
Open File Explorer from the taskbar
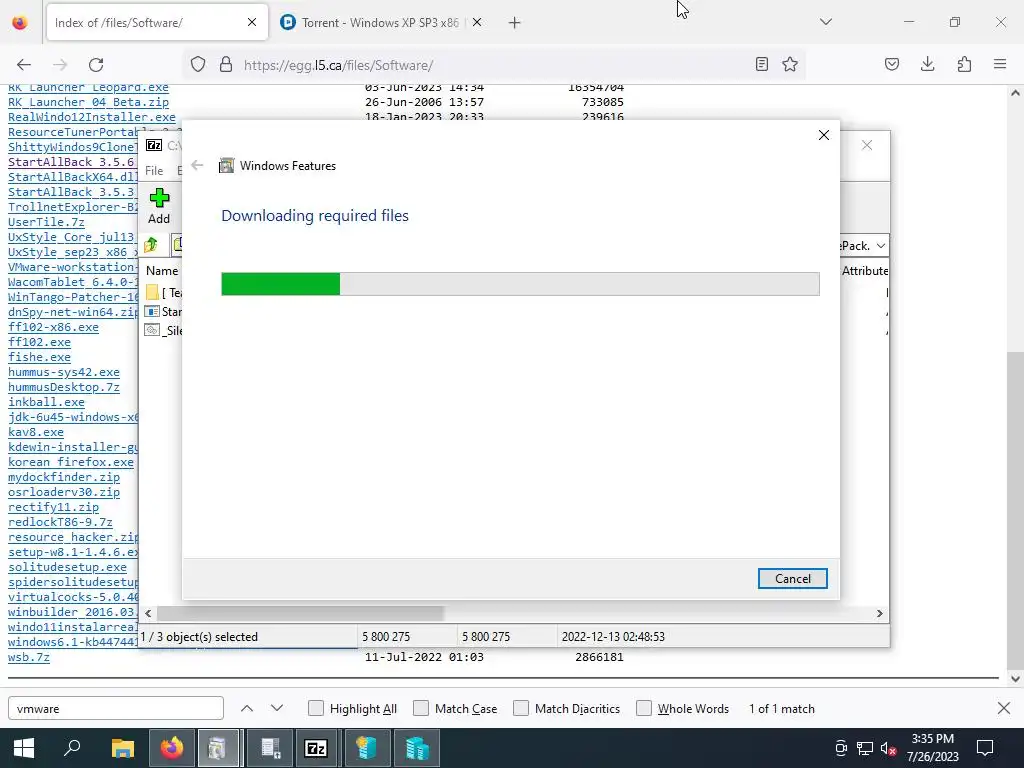click(x=123, y=748)
